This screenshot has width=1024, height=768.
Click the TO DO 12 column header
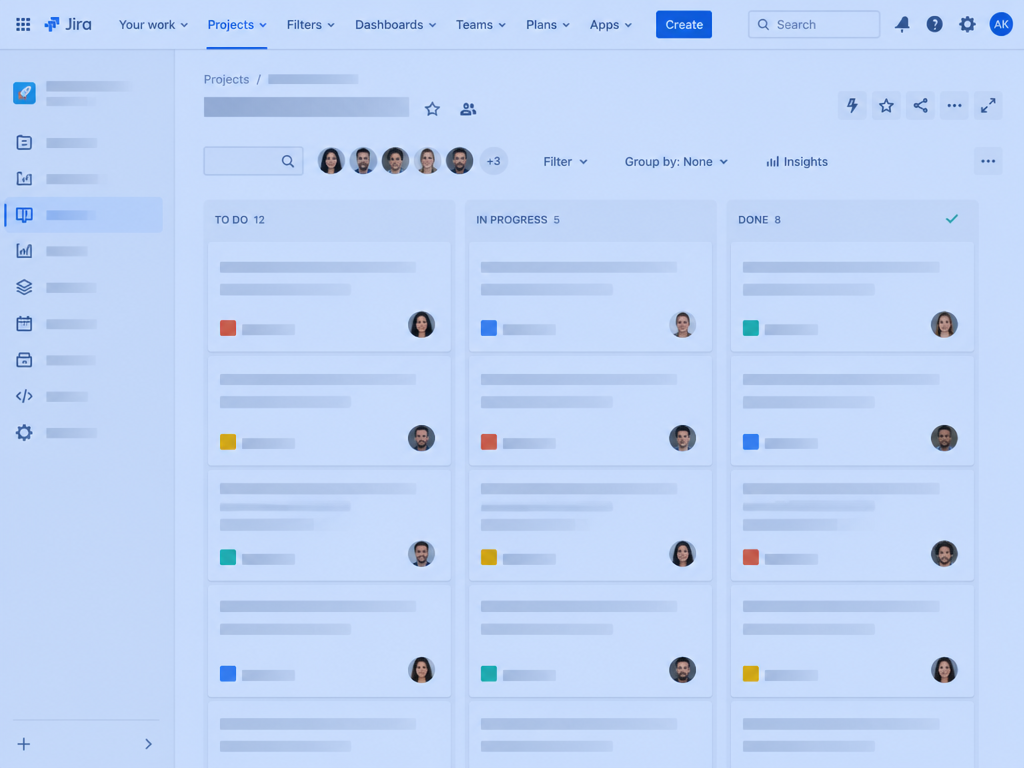[x=240, y=219]
